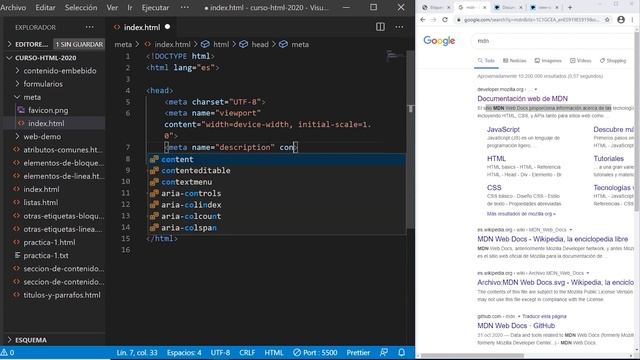This screenshot has width=640, height=360.
Task: Select index.html inside meta folder
Action: [x=46, y=123]
